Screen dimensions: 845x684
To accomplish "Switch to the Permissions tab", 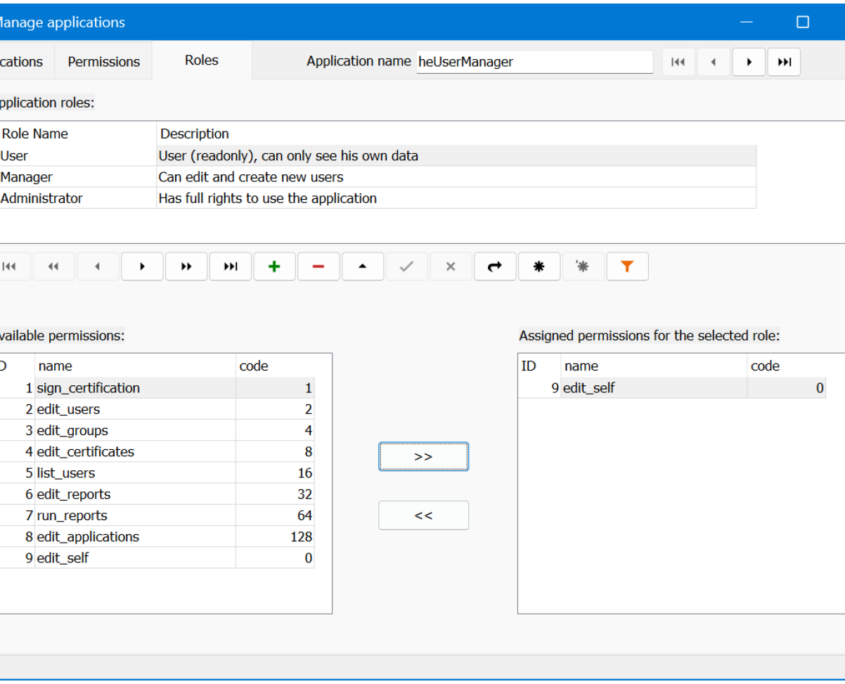I will coord(103,61).
